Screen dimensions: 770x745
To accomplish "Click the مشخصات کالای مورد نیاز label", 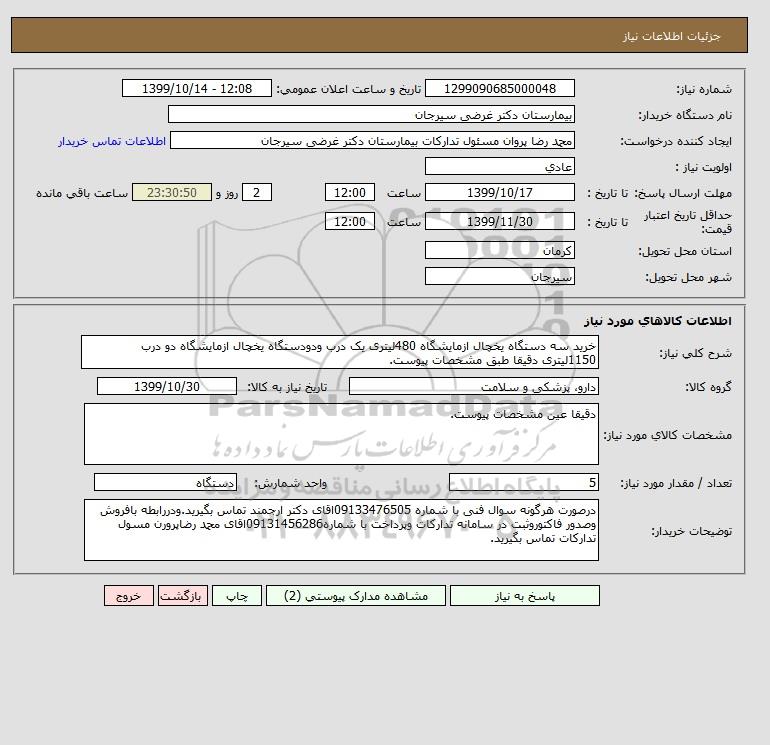I will pos(668,435).
